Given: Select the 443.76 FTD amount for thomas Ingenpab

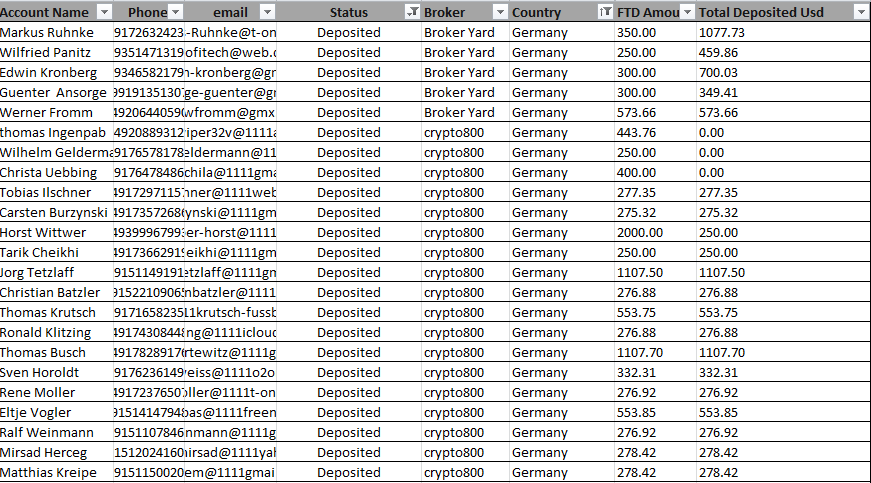Looking at the screenshot, I should 655,133.
